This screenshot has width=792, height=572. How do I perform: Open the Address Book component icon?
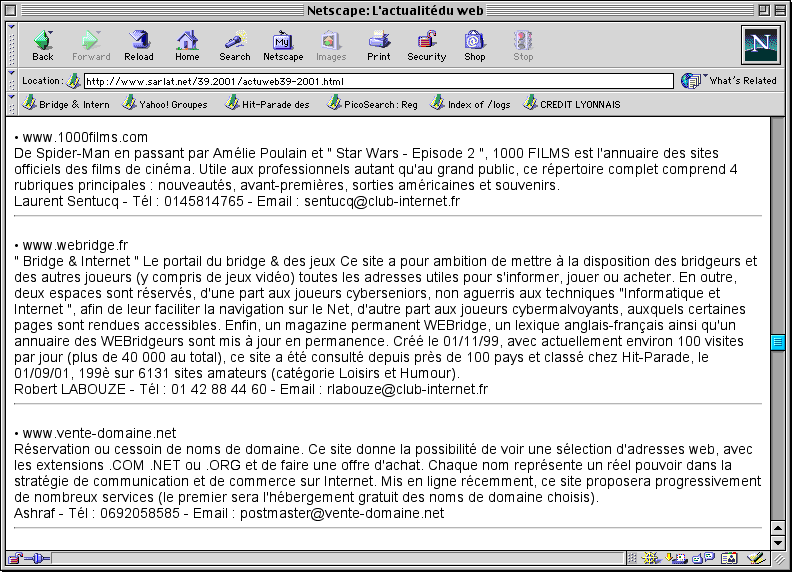point(729,558)
